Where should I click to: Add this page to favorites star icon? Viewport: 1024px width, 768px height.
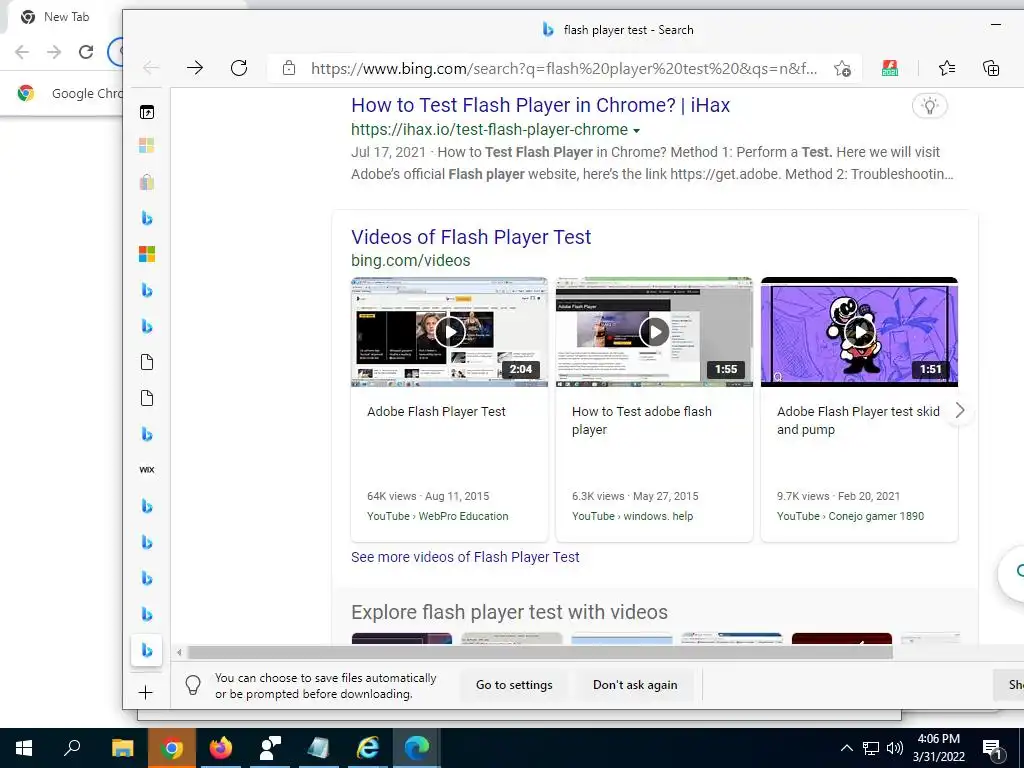(842, 68)
